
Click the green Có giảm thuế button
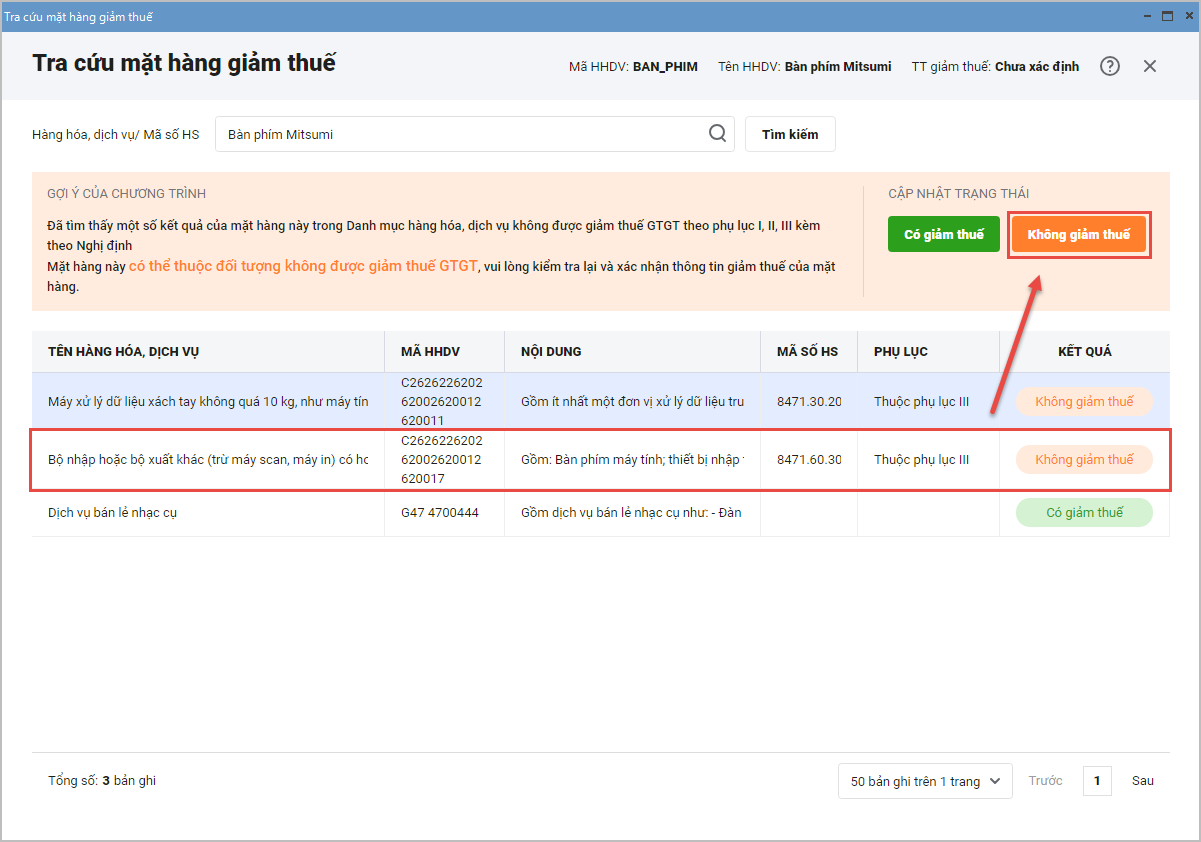point(944,234)
